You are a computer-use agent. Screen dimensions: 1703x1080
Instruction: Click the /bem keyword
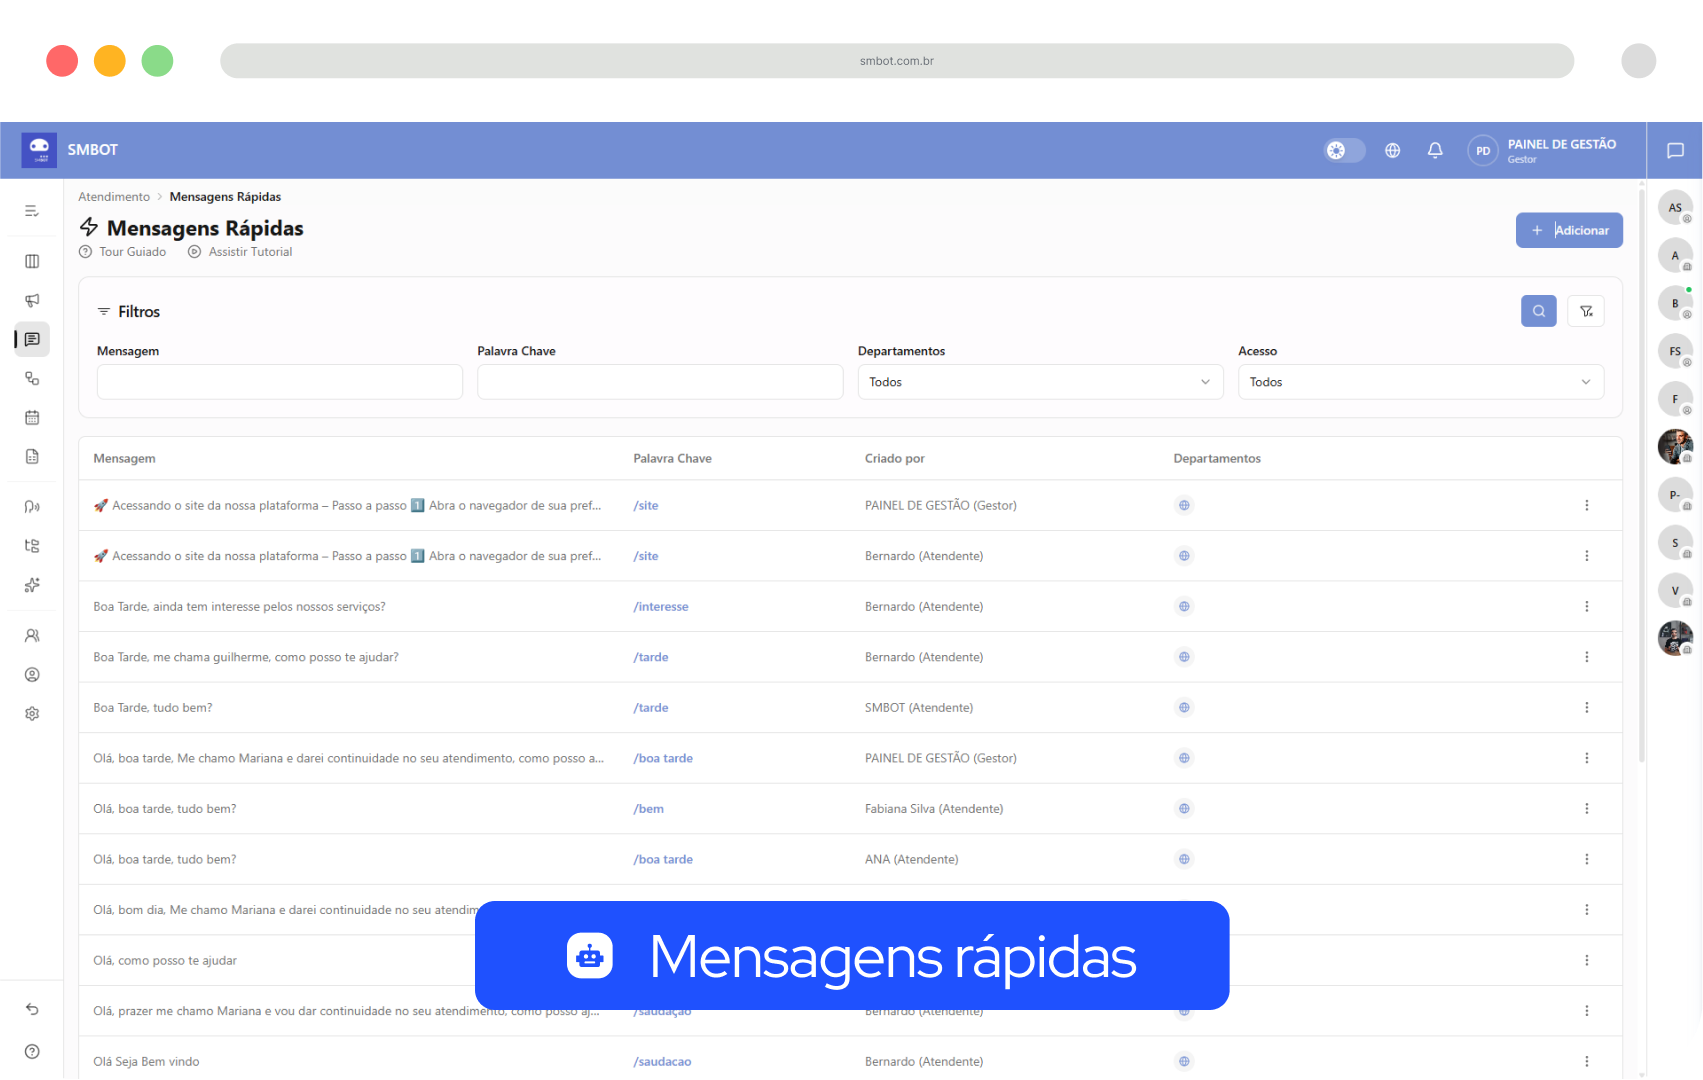(x=648, y=809)
